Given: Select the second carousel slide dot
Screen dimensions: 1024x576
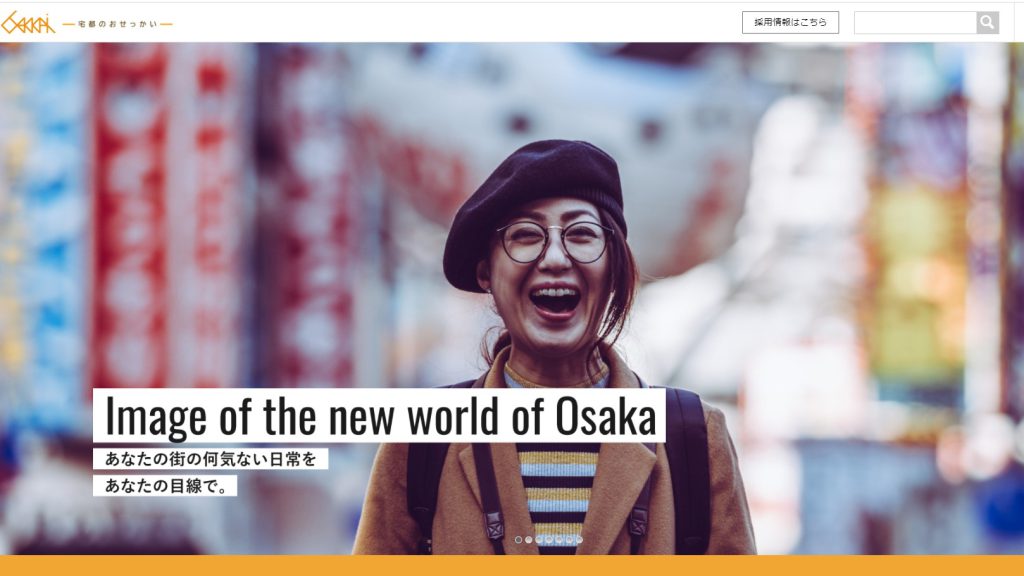Looking at the screenshot, I should 528,539.
